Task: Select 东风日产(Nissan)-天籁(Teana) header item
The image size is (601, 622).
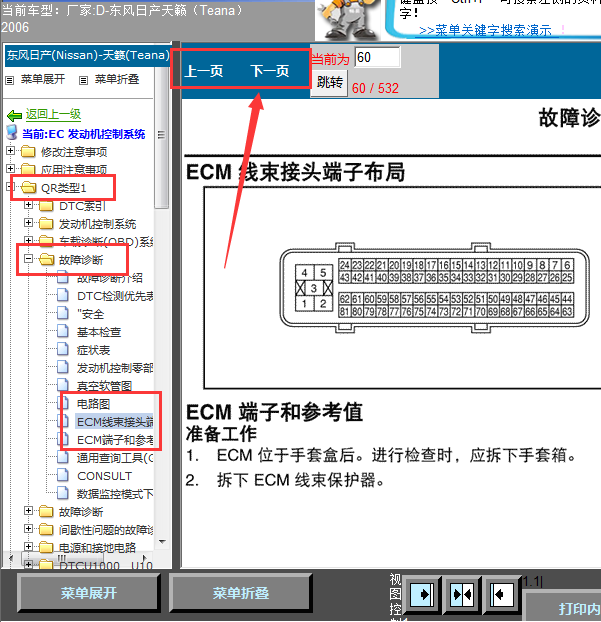Action: coord(88,55)
